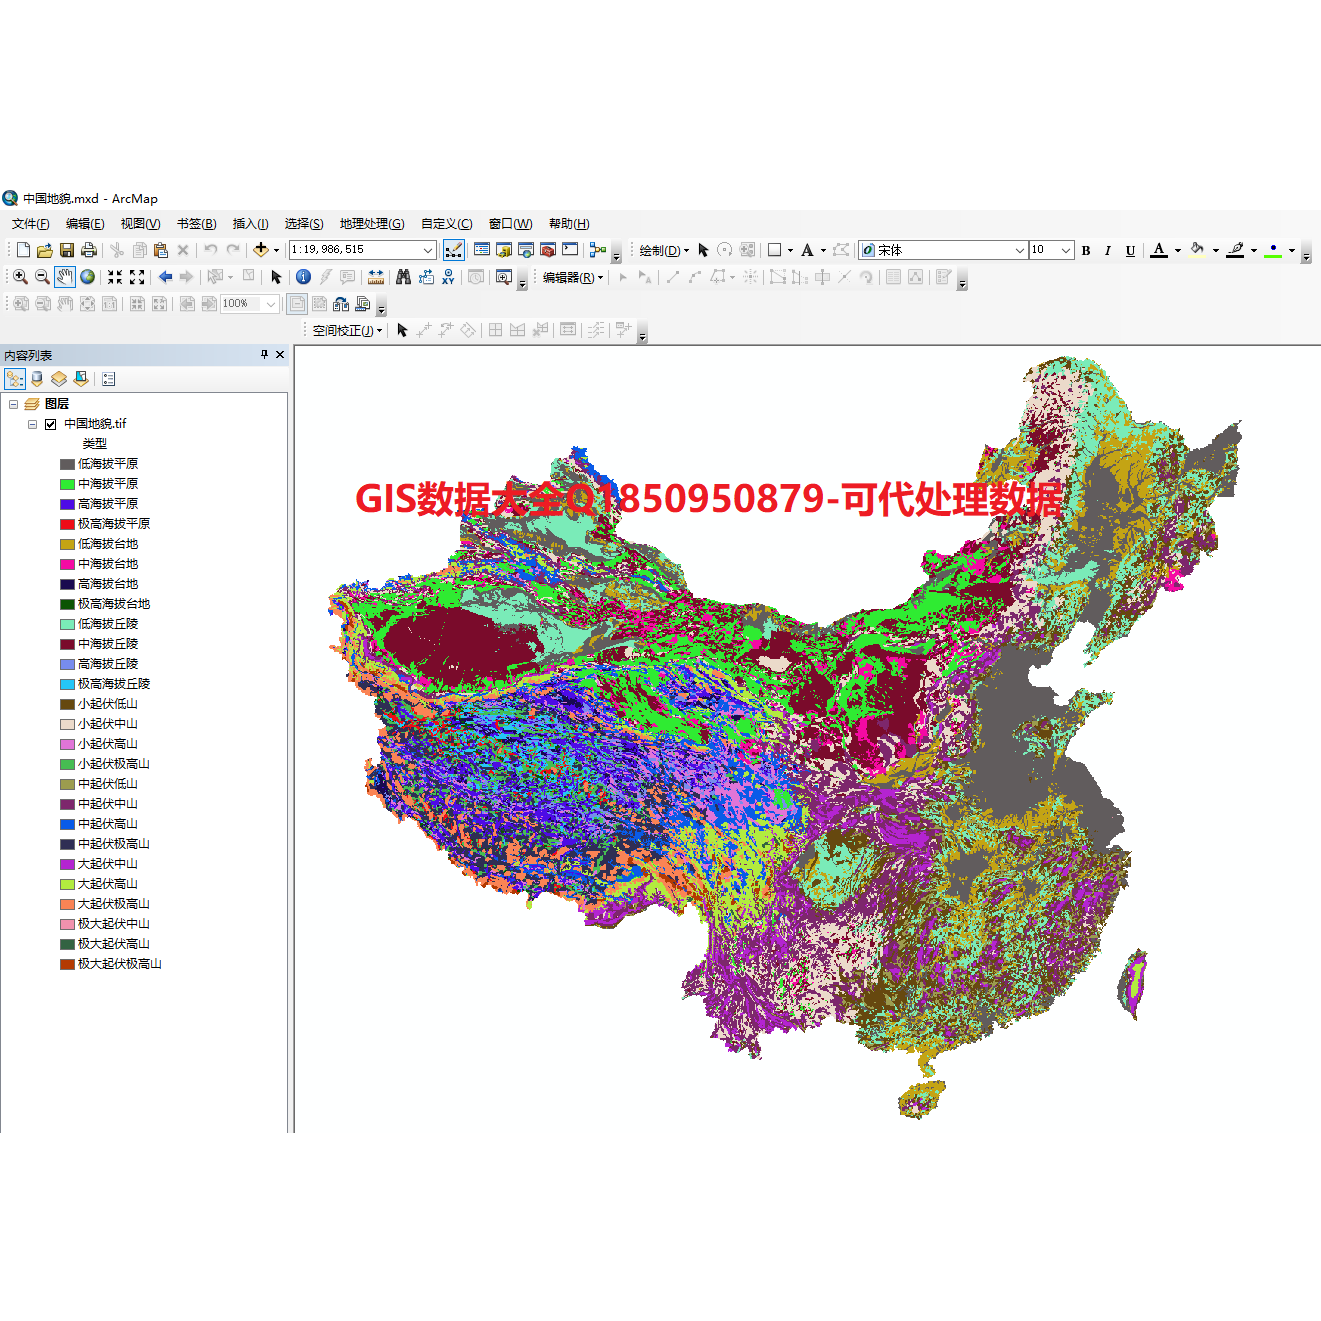Image resolution: width=1321 pixels, height=1321 pixels.
Task: Collapse the 图层 group in contents list
Action: (14, 403)
